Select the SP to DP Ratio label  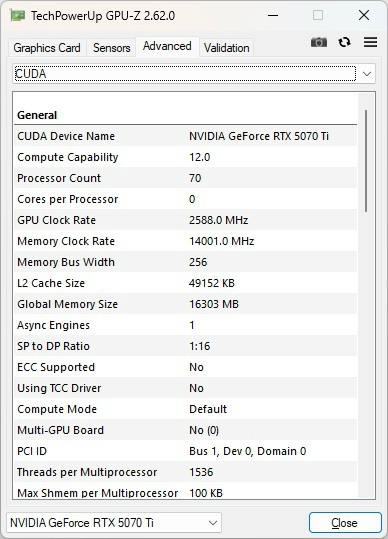53,346
